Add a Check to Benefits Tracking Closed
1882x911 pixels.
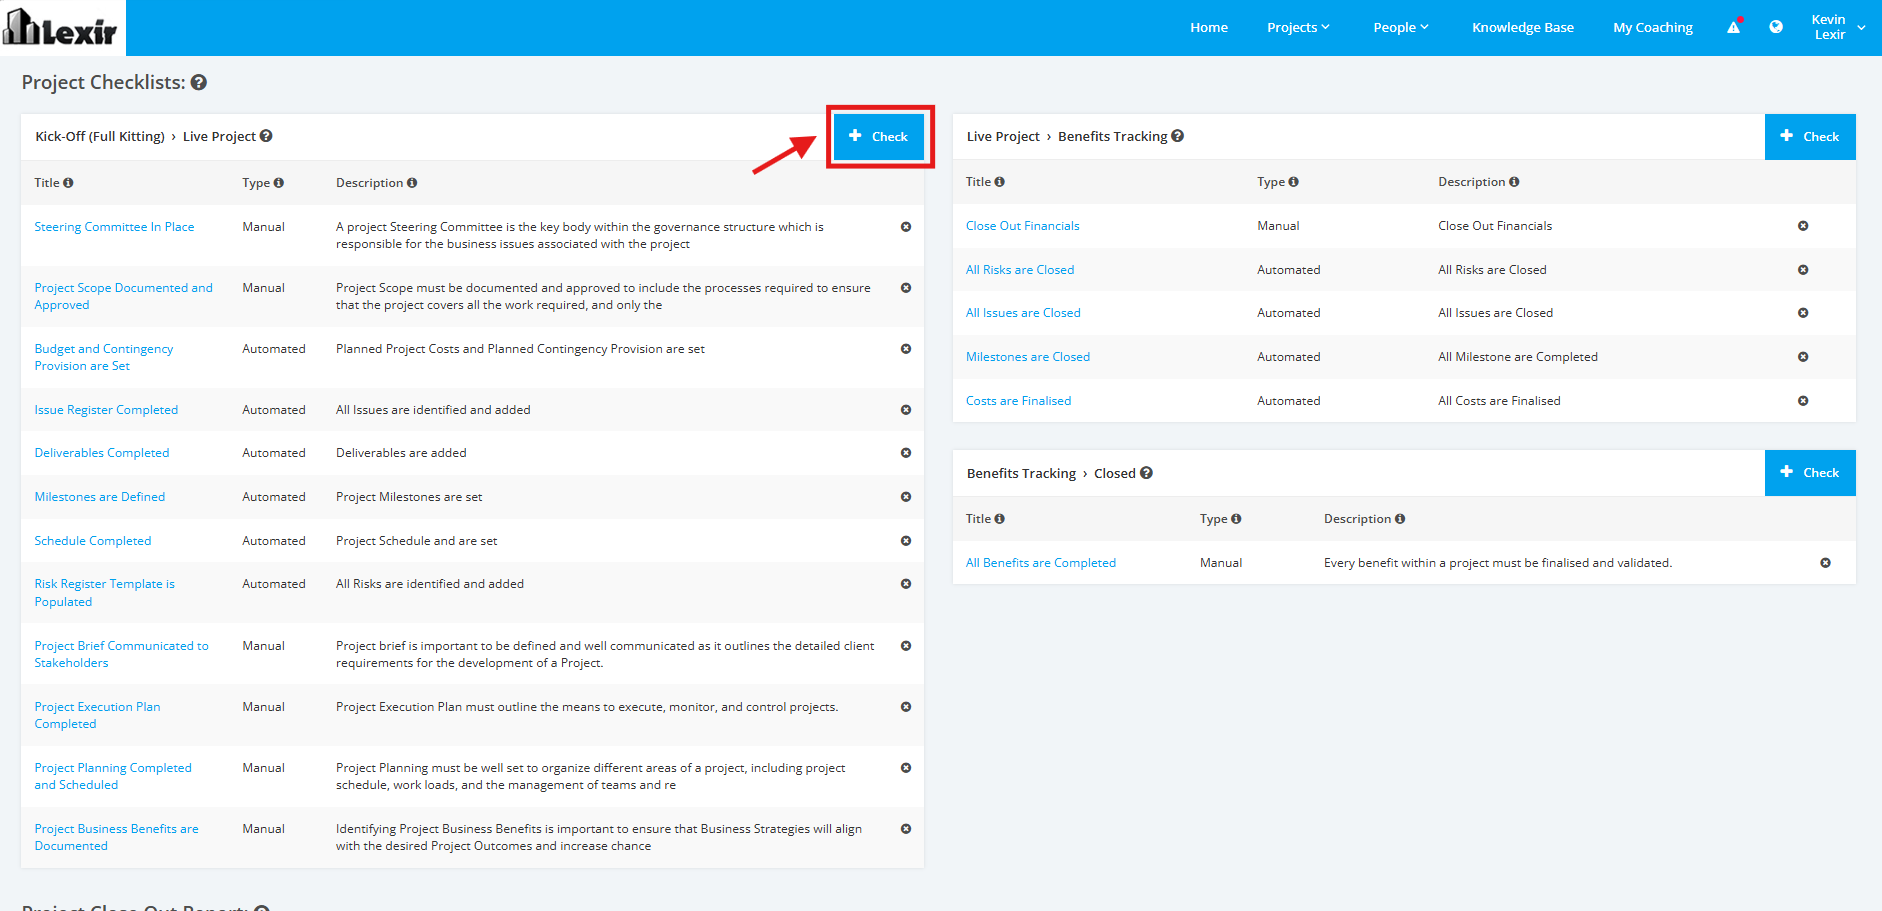pyautogui.click(x=1810, y=473)
